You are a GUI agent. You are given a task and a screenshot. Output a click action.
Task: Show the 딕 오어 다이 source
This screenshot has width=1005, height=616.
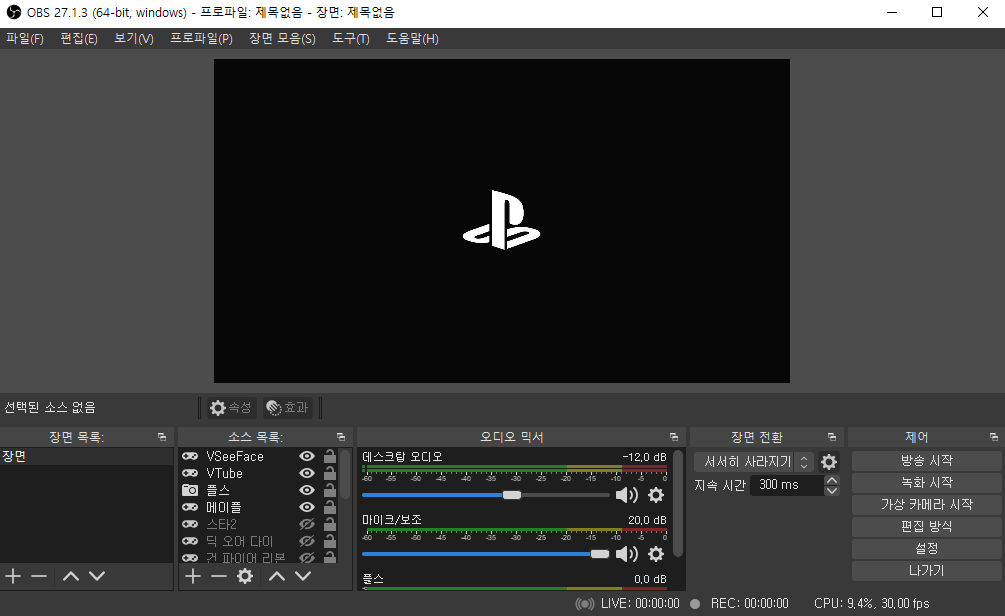pos(307,541)
